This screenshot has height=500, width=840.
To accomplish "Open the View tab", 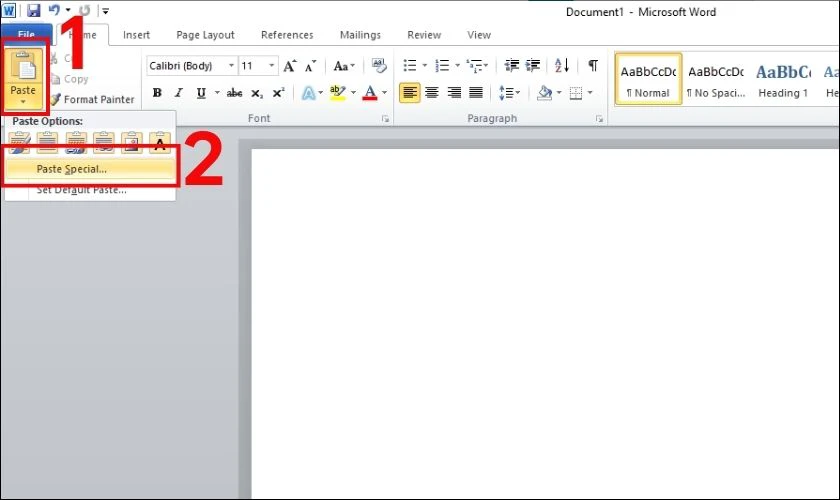I will tap(478, 35).
